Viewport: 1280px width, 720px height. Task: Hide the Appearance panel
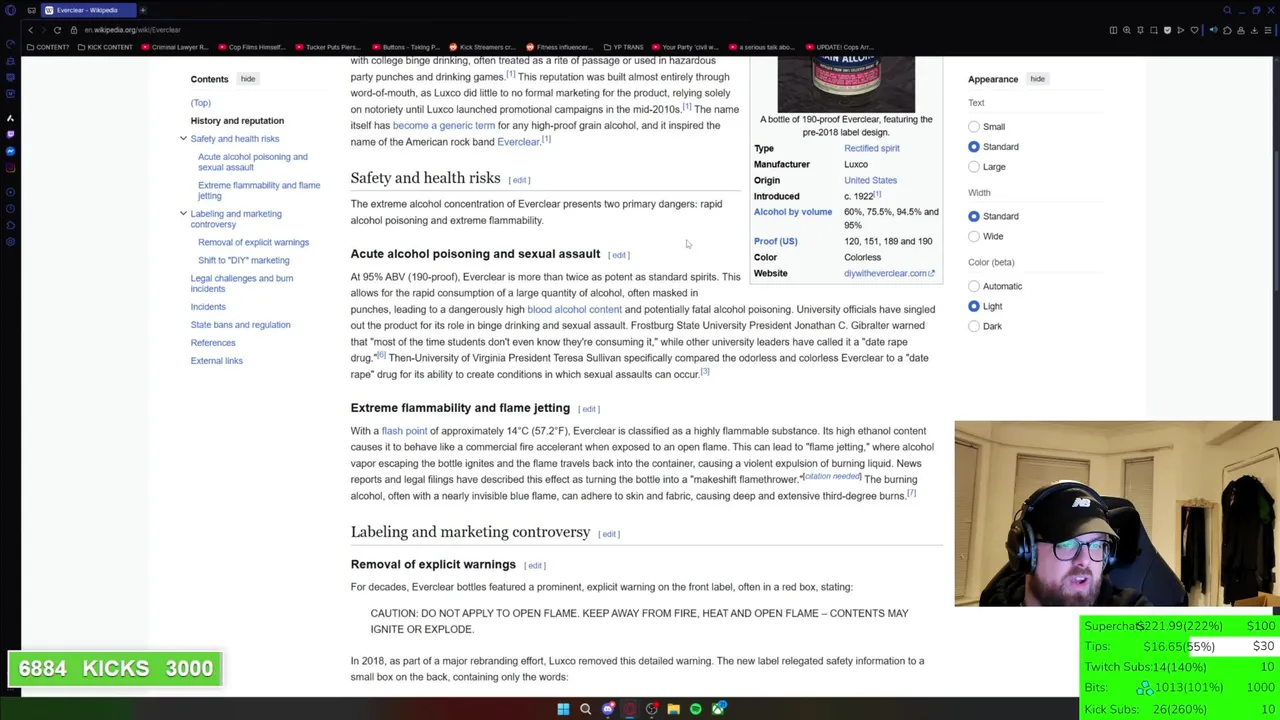(1037, 79)
